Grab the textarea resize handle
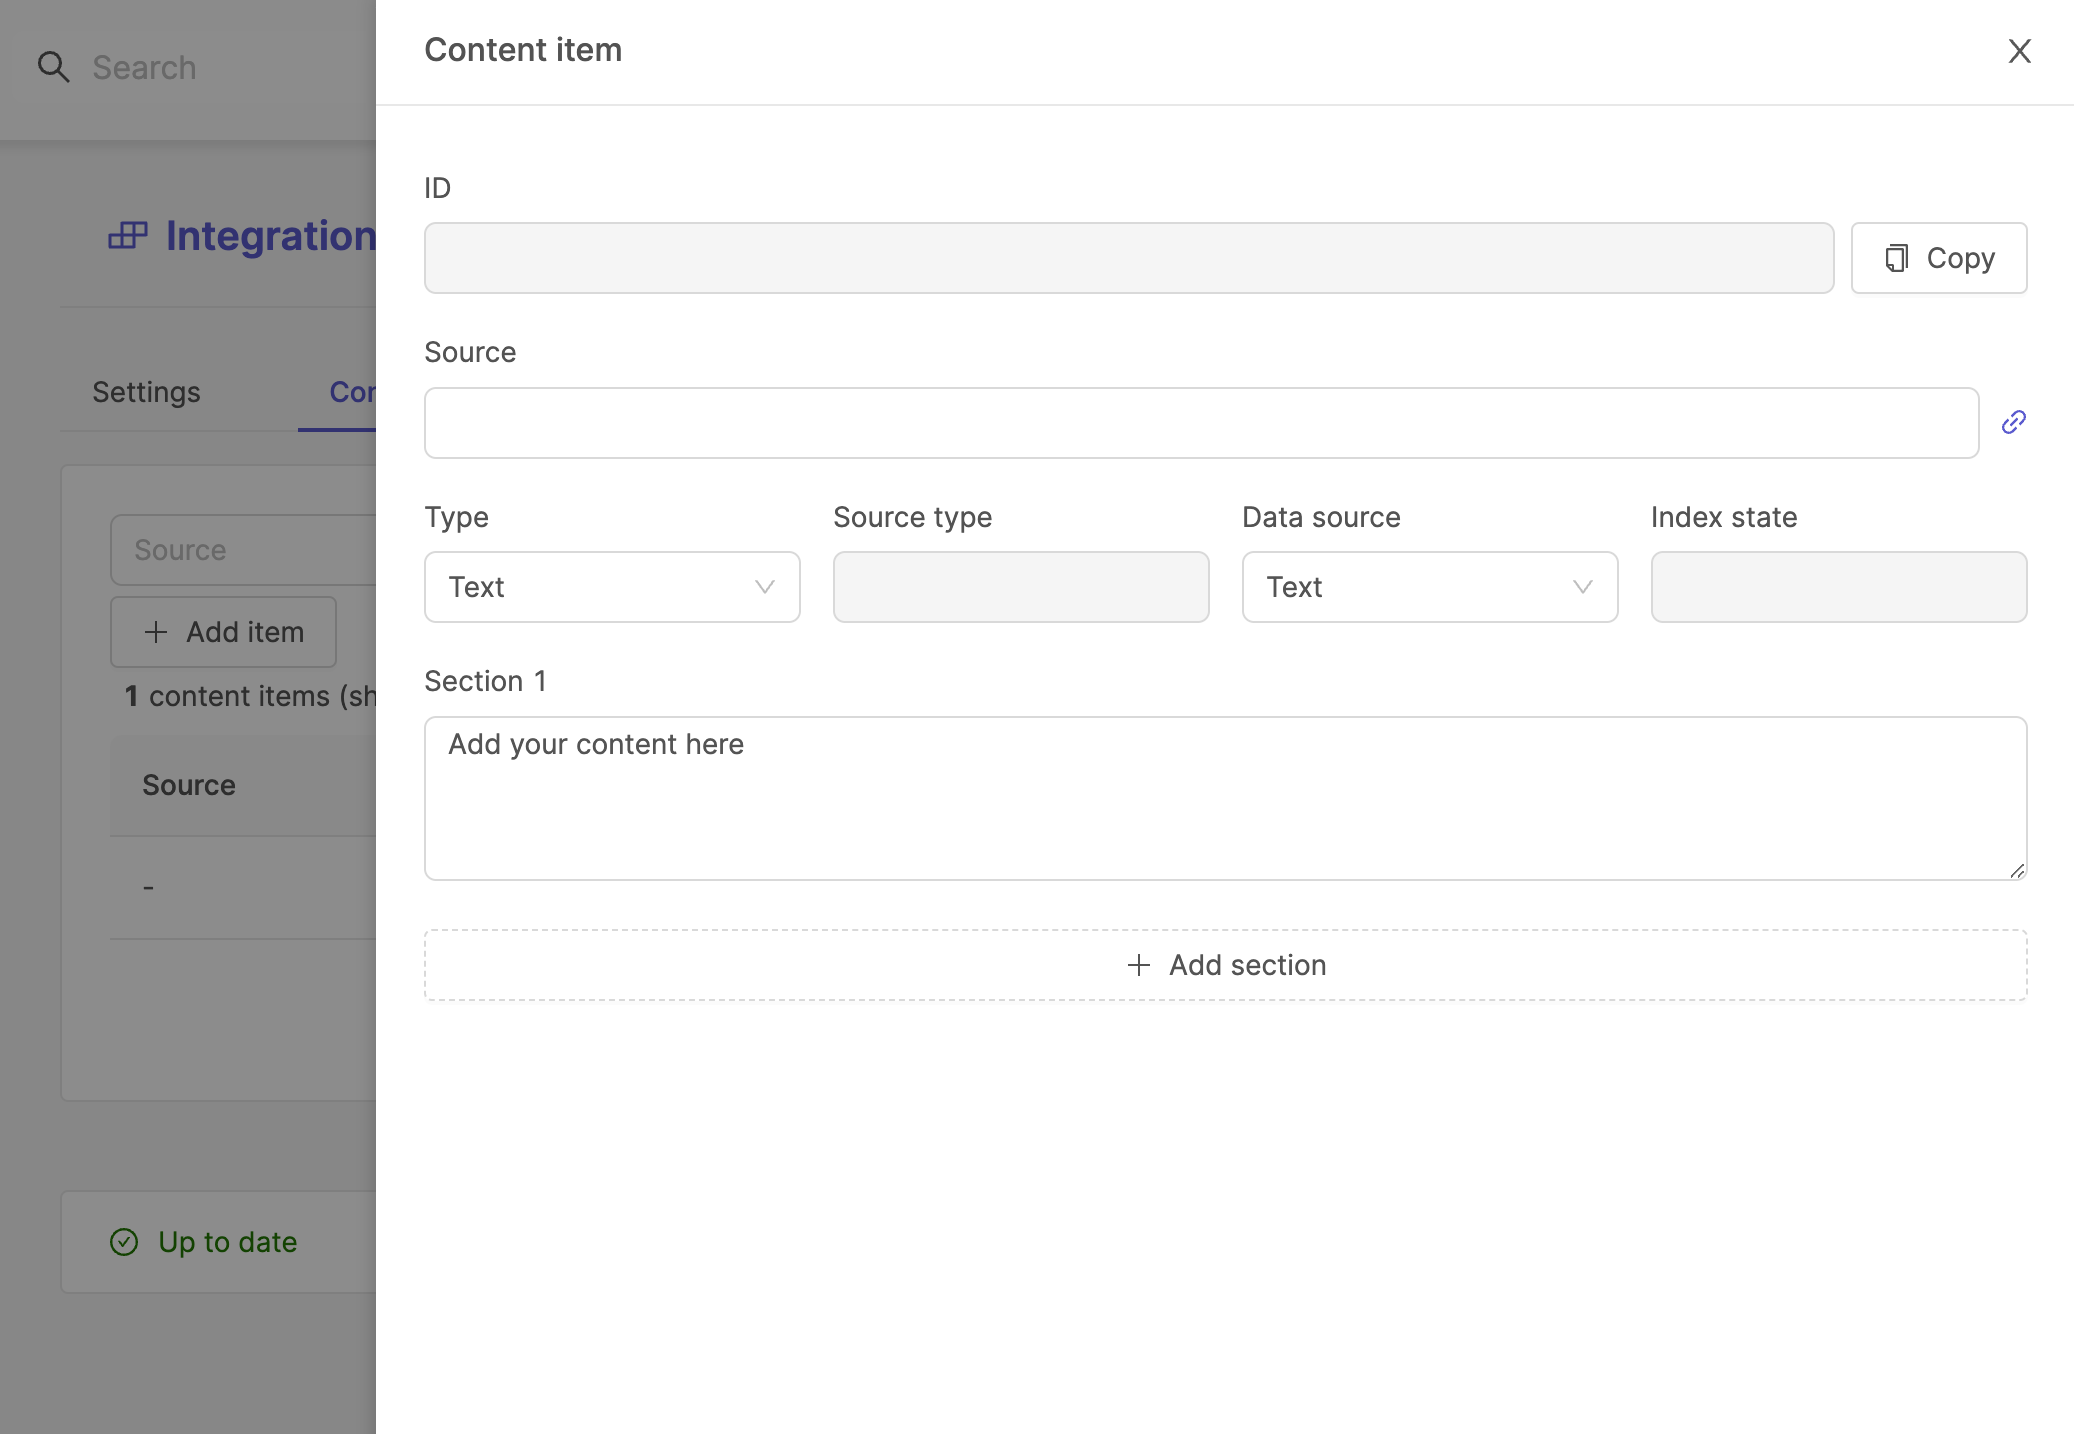The height and width of the screenshot is (1434, 2074). [x=2017, y=871]
